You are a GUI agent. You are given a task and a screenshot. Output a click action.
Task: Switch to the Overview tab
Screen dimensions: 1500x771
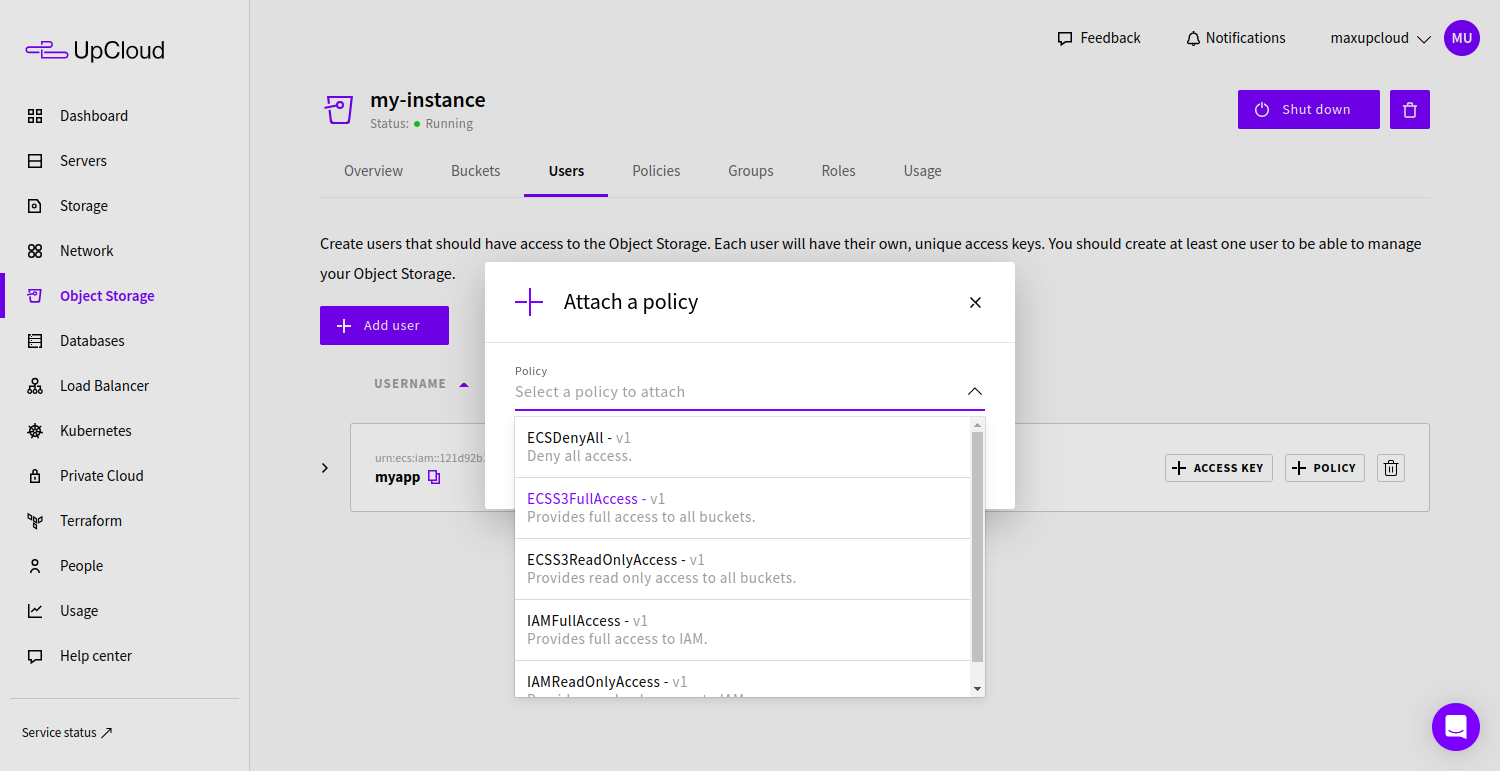[373, 171]
